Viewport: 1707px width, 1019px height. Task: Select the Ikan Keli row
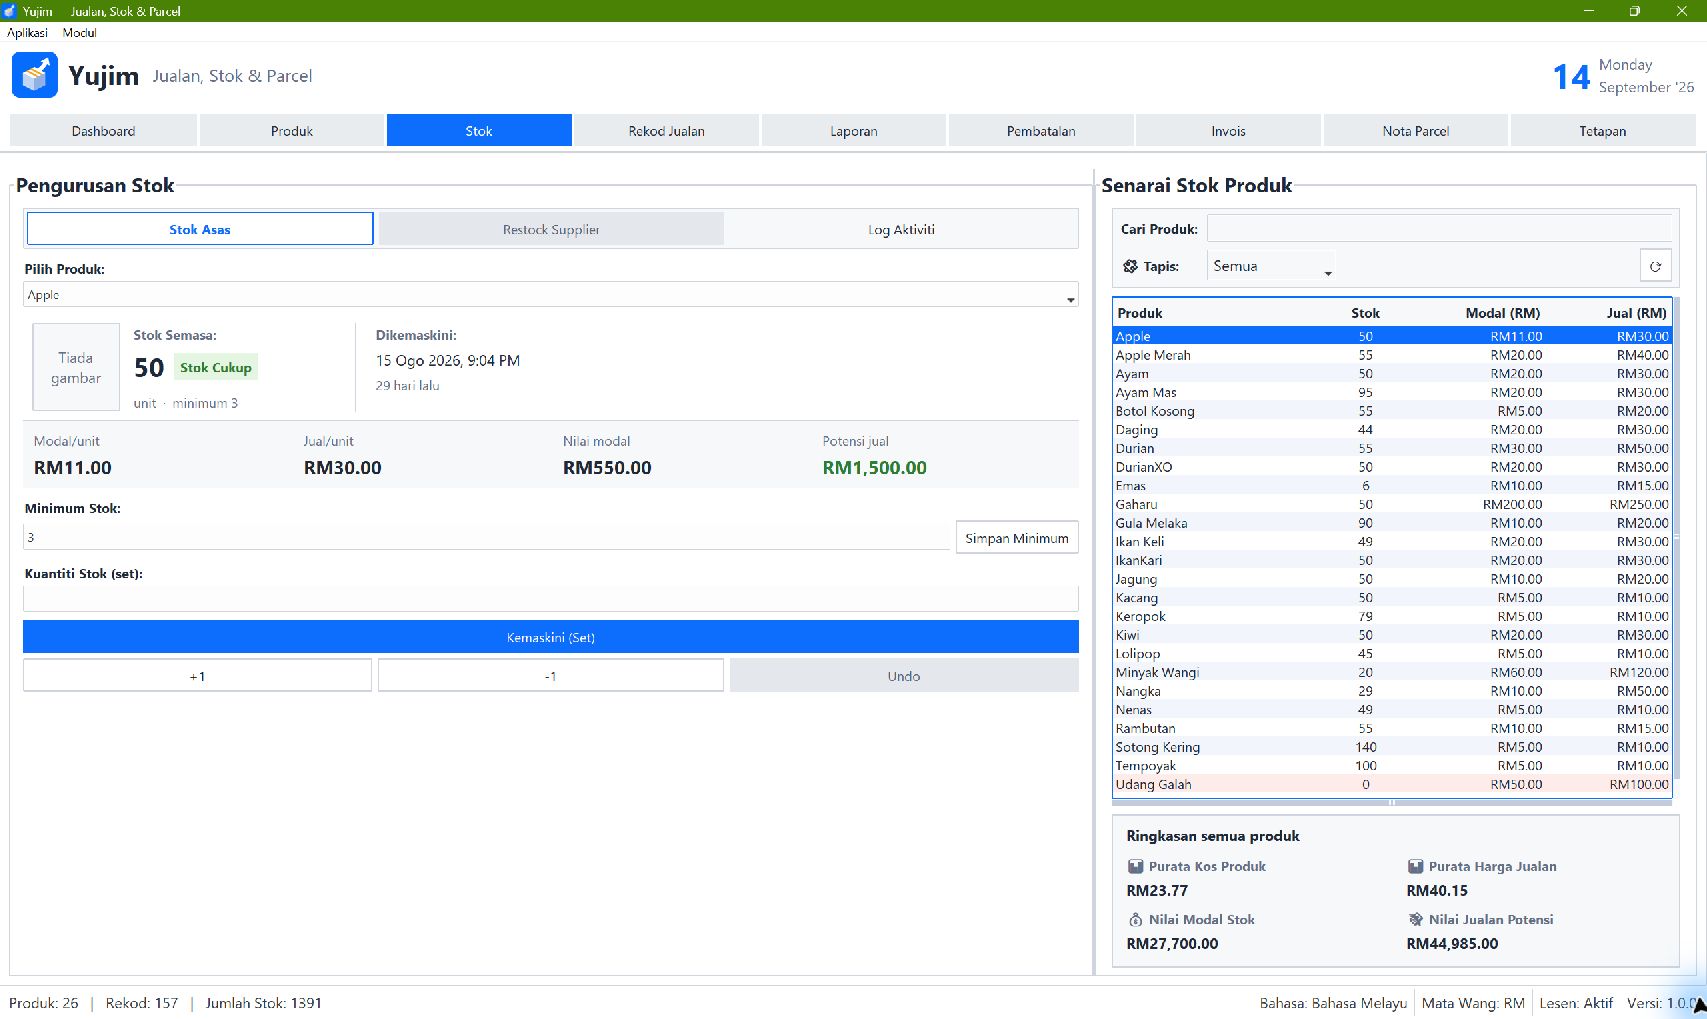coord(1392,542)
